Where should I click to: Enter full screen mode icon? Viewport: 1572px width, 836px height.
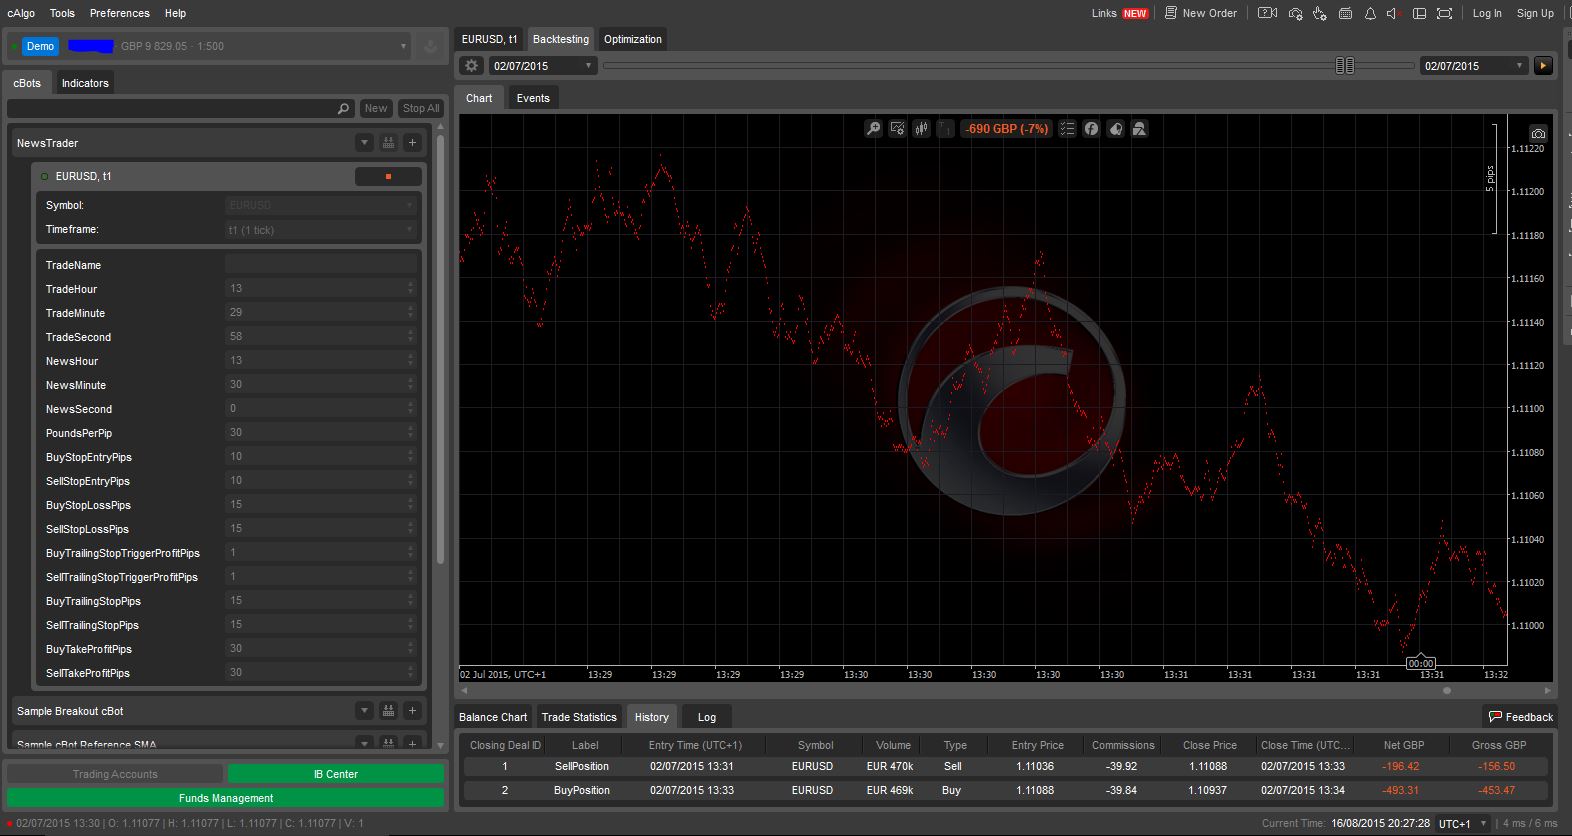tap(1444, 13)
